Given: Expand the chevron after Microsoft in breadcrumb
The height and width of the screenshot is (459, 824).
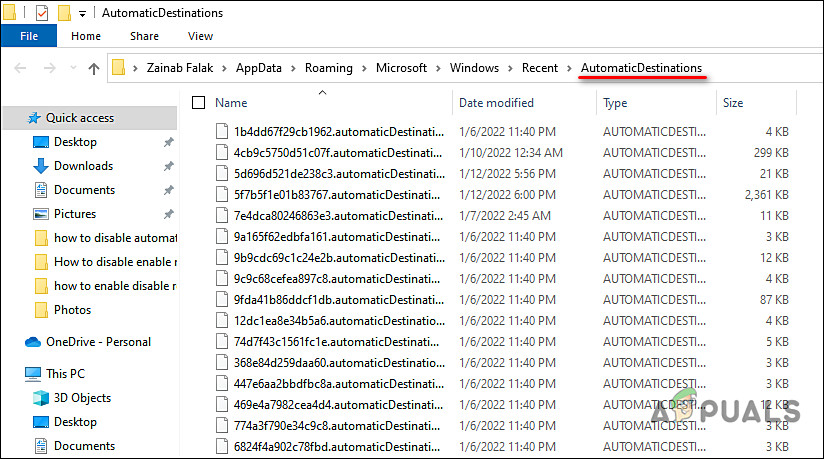Looking at the screenshot, I should point(438,68).
